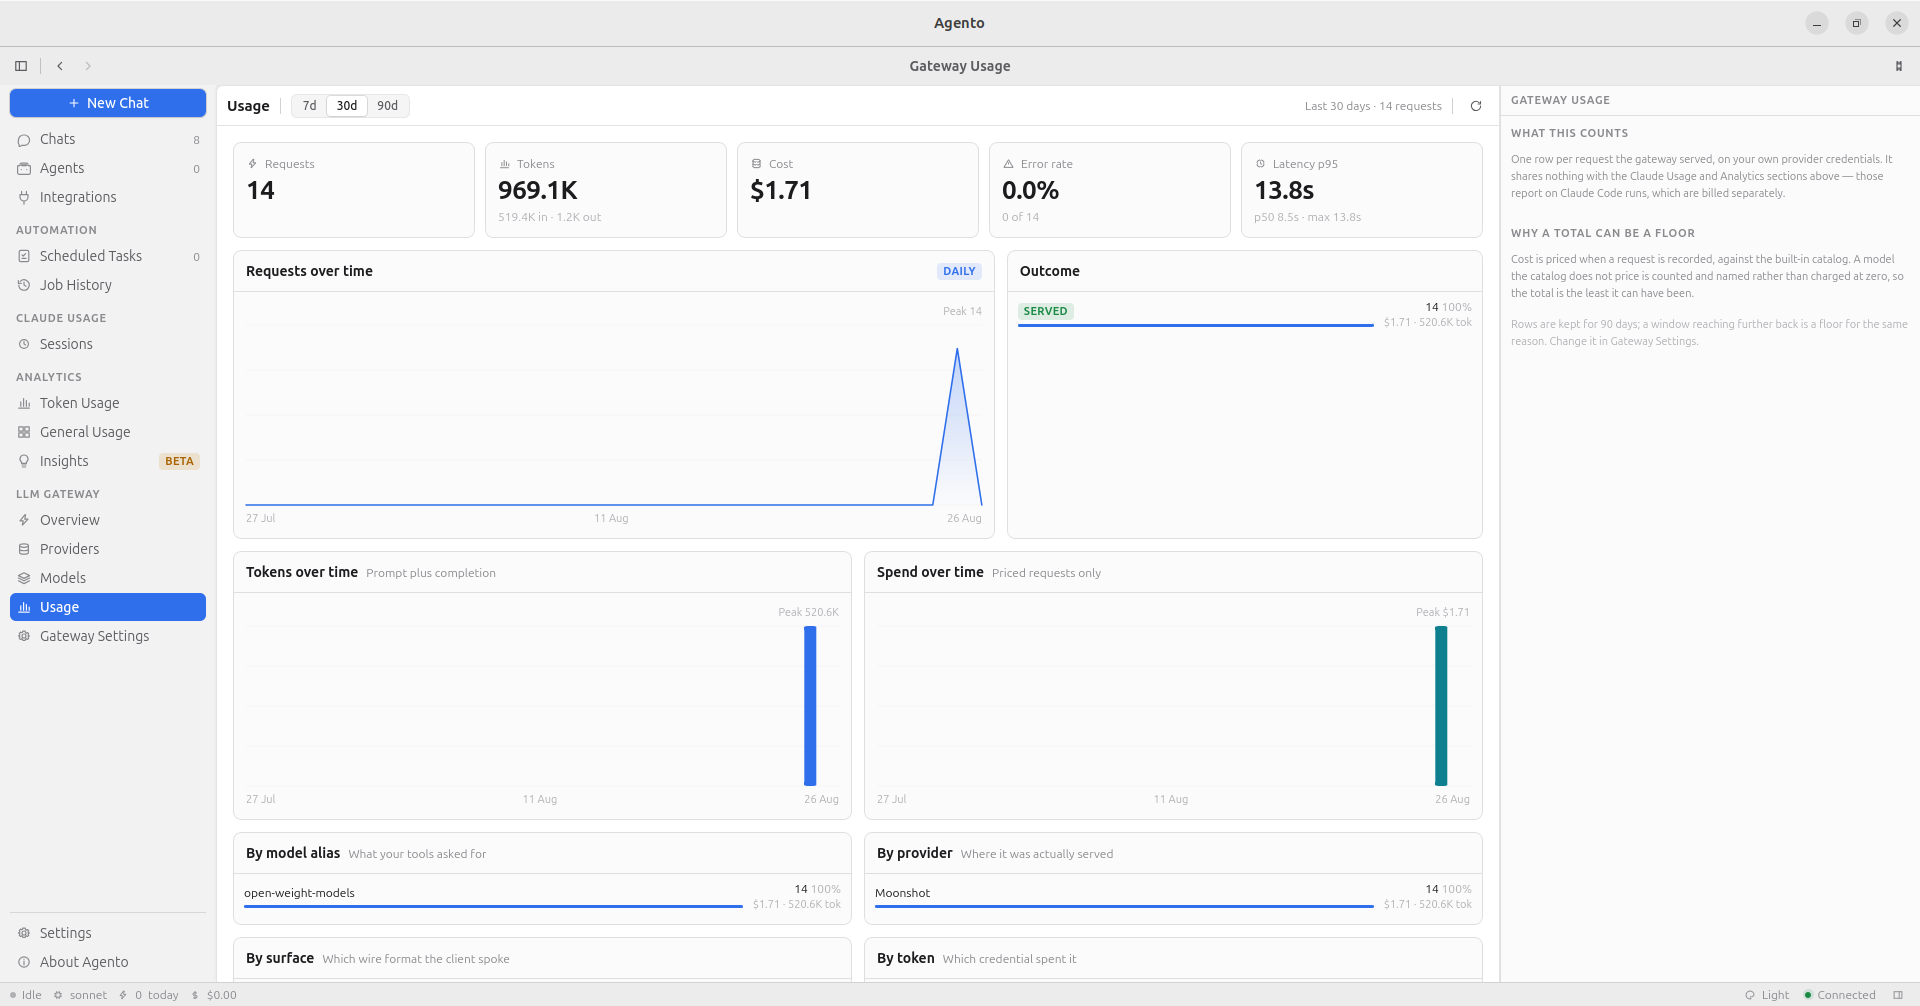Screen dimensions: 1920x1006
Task: Open Chats in the sidebar
Action: pos(108,139)
